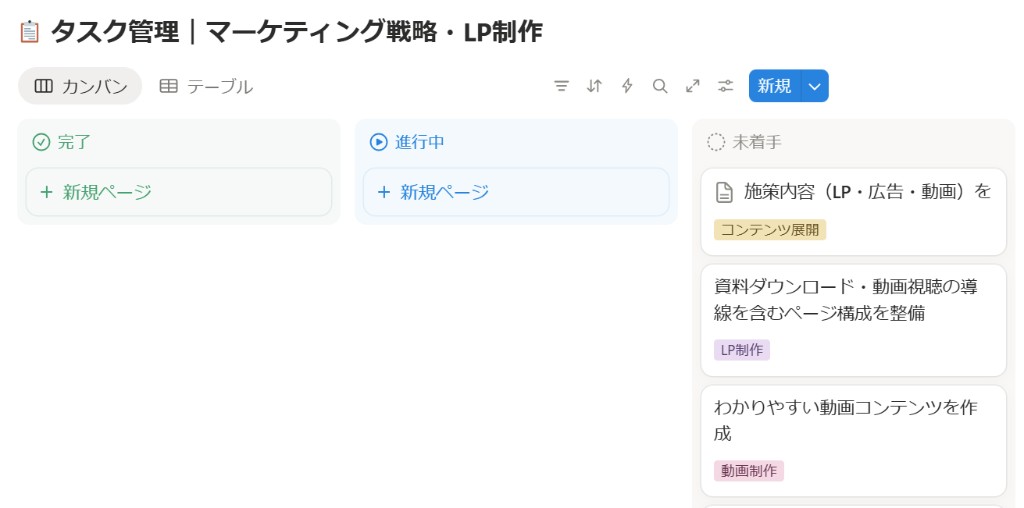Open the sort arrows icon

[594, 86]
